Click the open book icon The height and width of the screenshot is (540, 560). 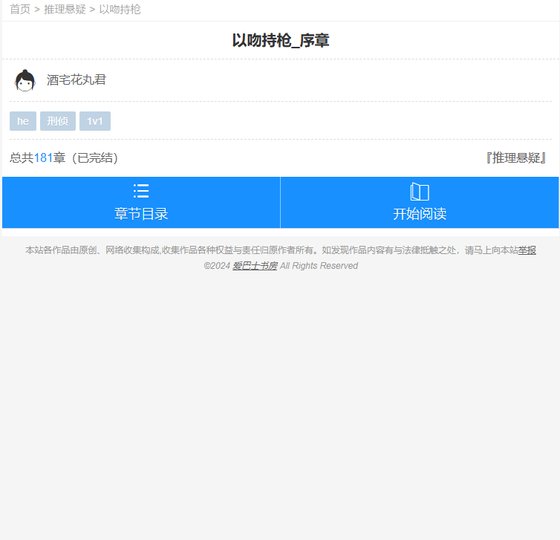pyautogui.click(x=419, y=192)
